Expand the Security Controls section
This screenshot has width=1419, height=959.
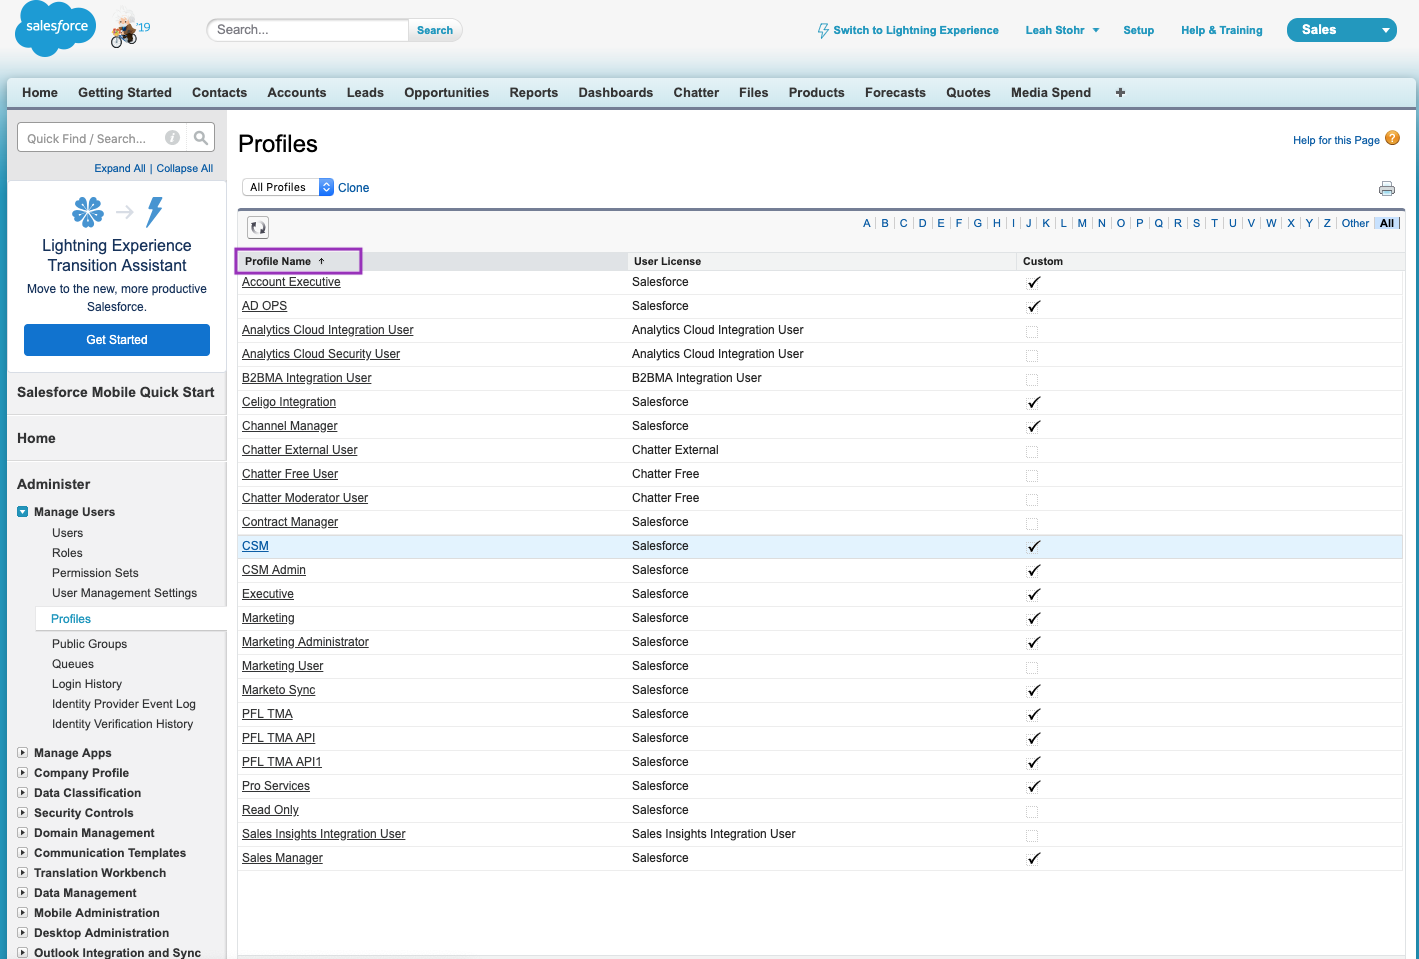pyautogui.click(x=23, y=813)
